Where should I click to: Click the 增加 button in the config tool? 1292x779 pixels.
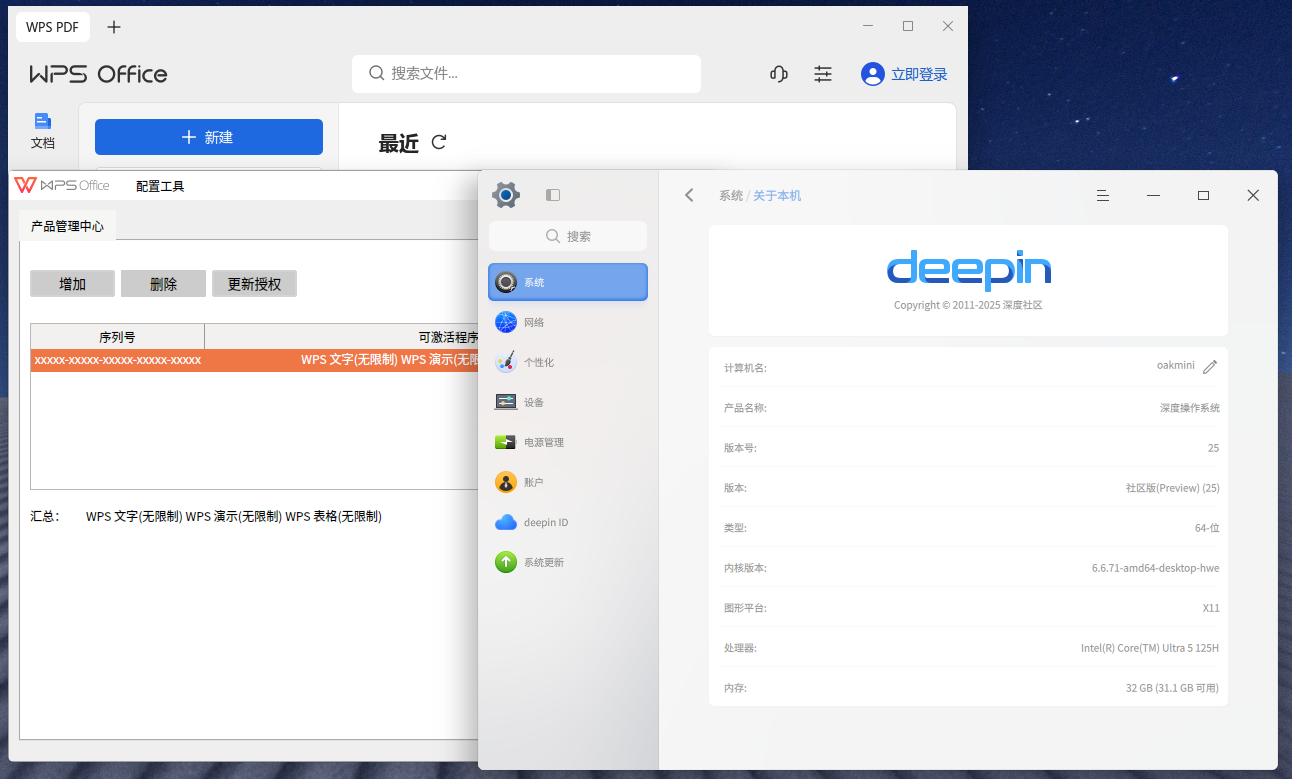[72, 284]
